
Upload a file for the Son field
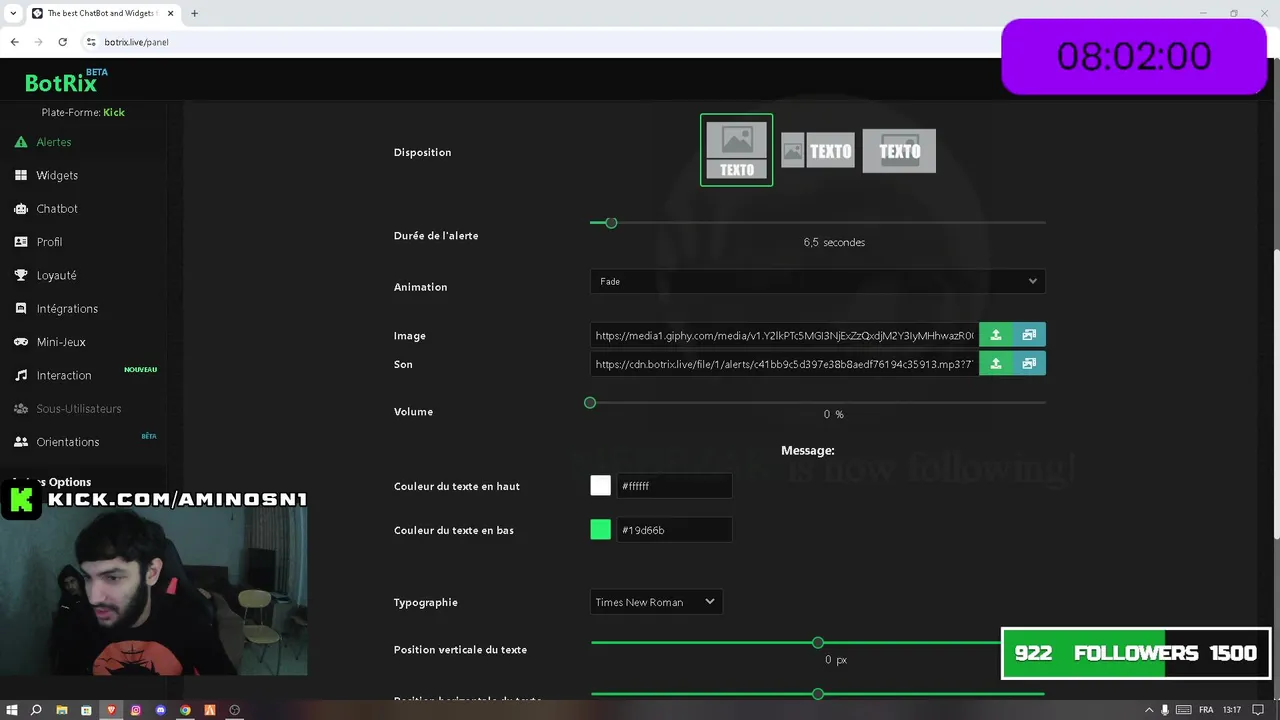(x=996, y=364)
